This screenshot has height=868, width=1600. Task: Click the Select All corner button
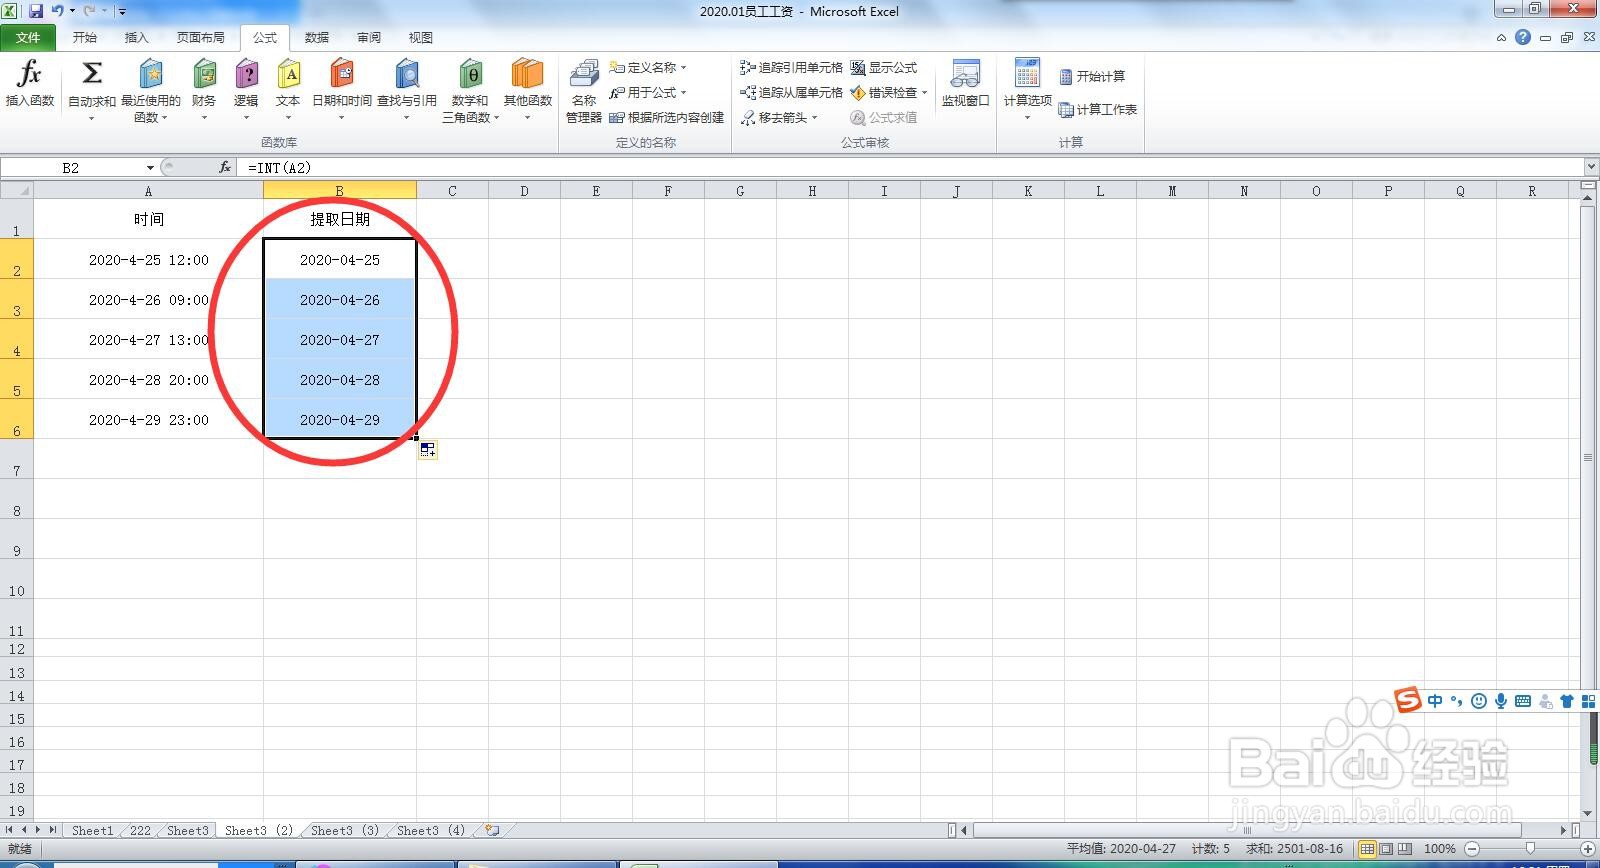[17, 191]
